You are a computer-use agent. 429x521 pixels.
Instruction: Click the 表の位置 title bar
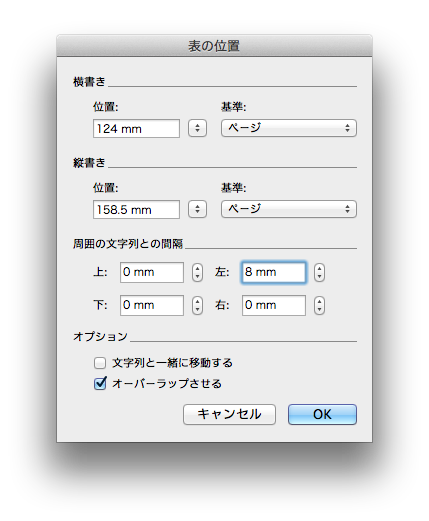coord(214,46)
